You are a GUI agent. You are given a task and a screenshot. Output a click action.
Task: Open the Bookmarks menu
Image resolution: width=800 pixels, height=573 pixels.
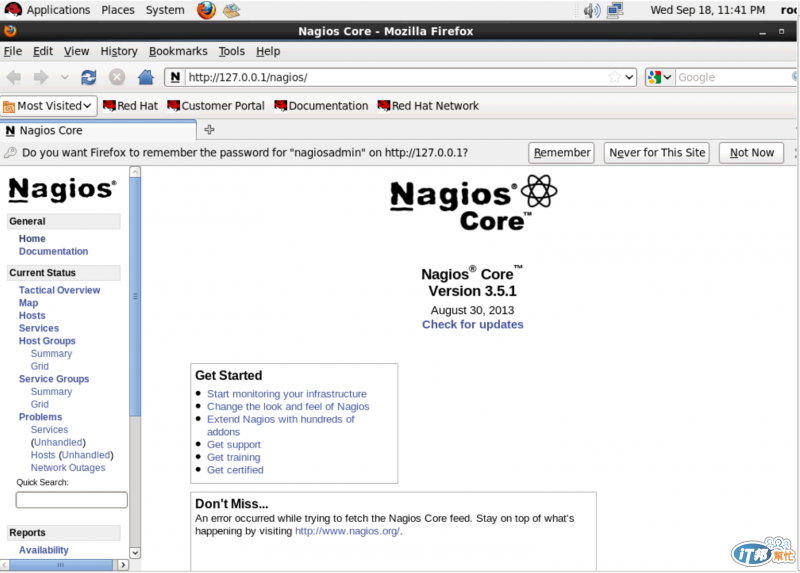[x=178, y=51]
